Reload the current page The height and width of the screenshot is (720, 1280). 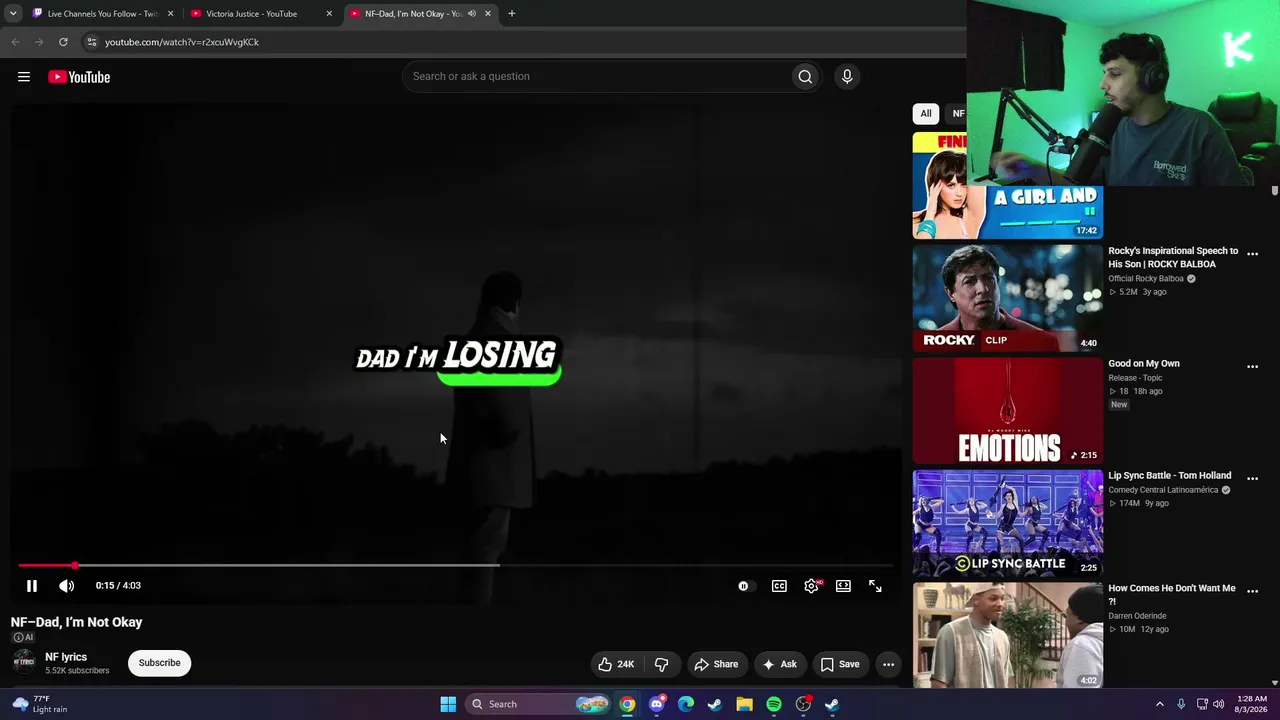tap(63, 42)
